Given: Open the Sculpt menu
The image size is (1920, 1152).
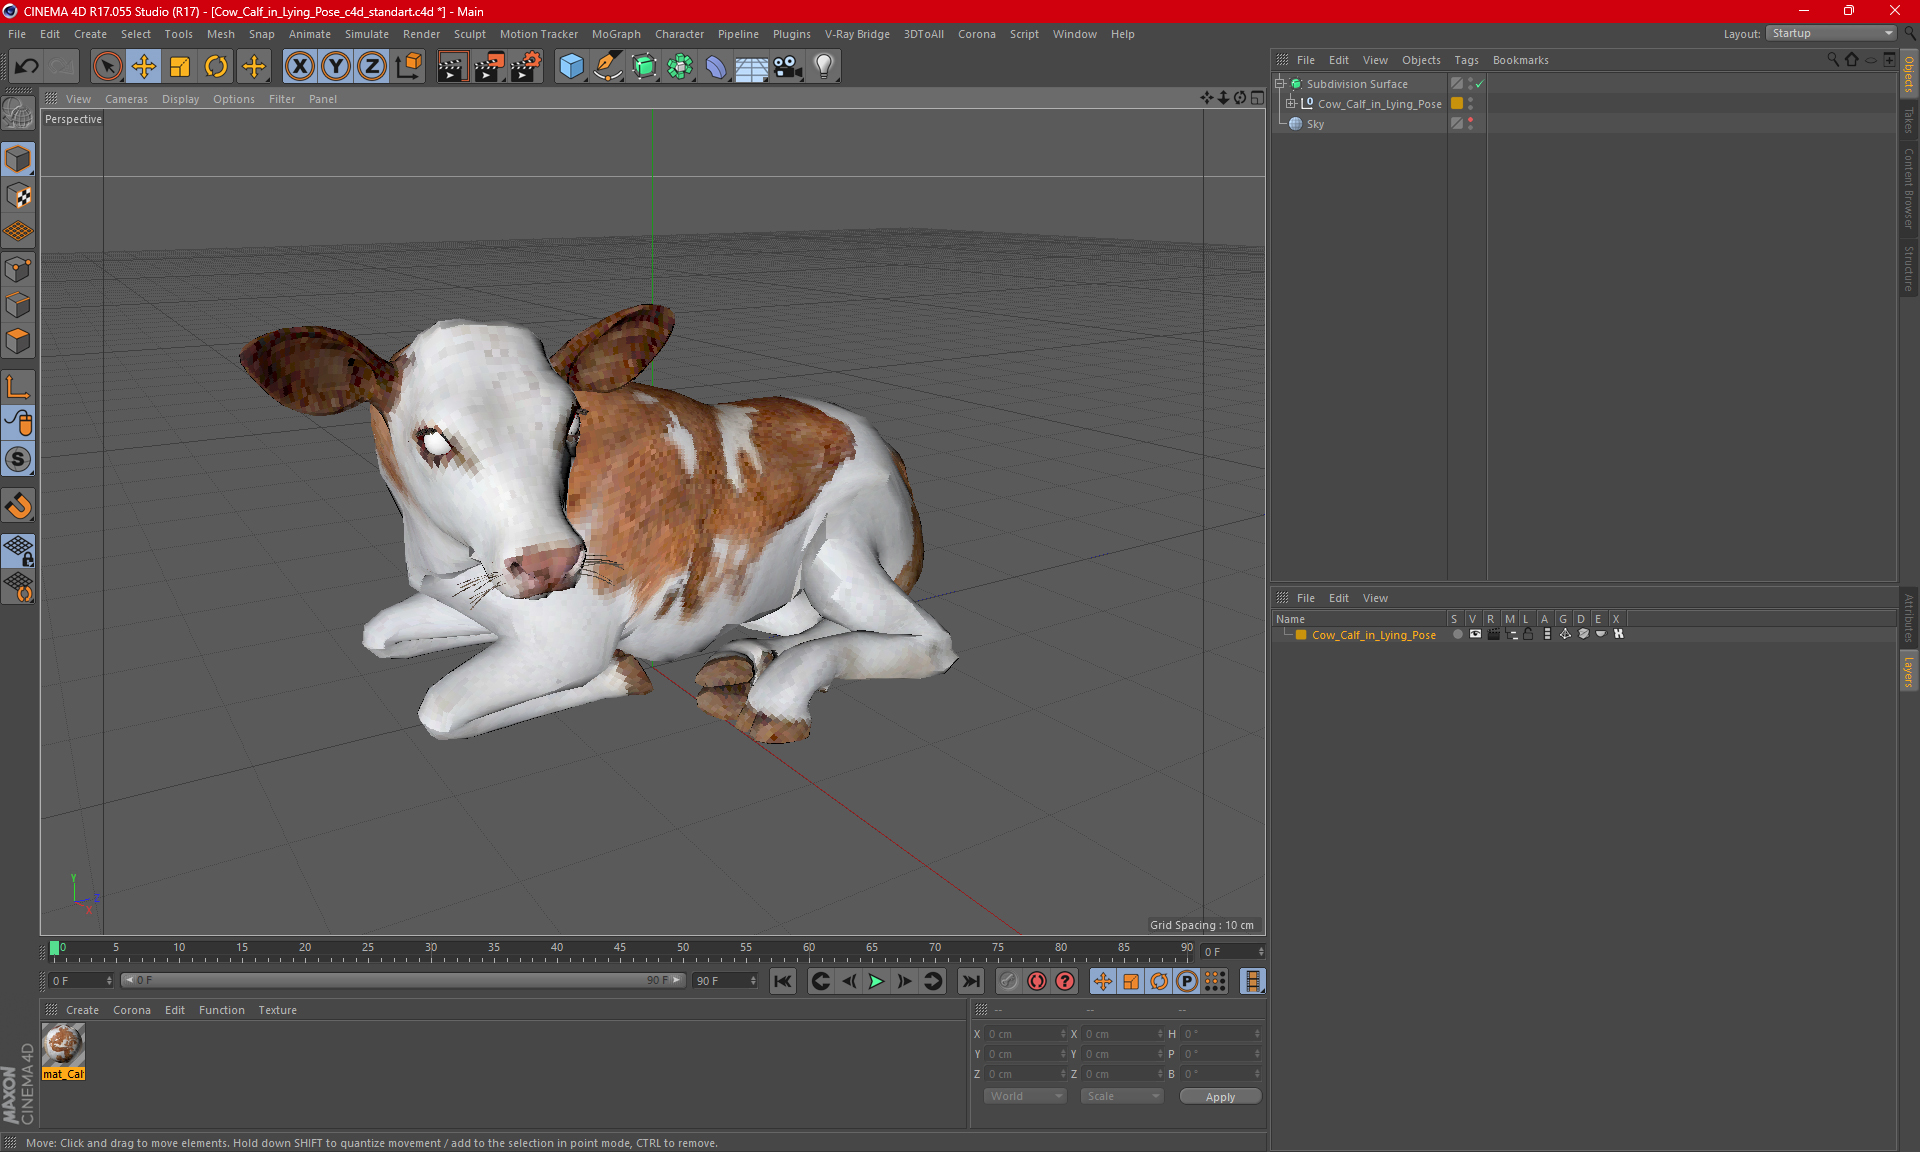Looking at the screenshot, I should pyautogui.click(x=469, y=34).
